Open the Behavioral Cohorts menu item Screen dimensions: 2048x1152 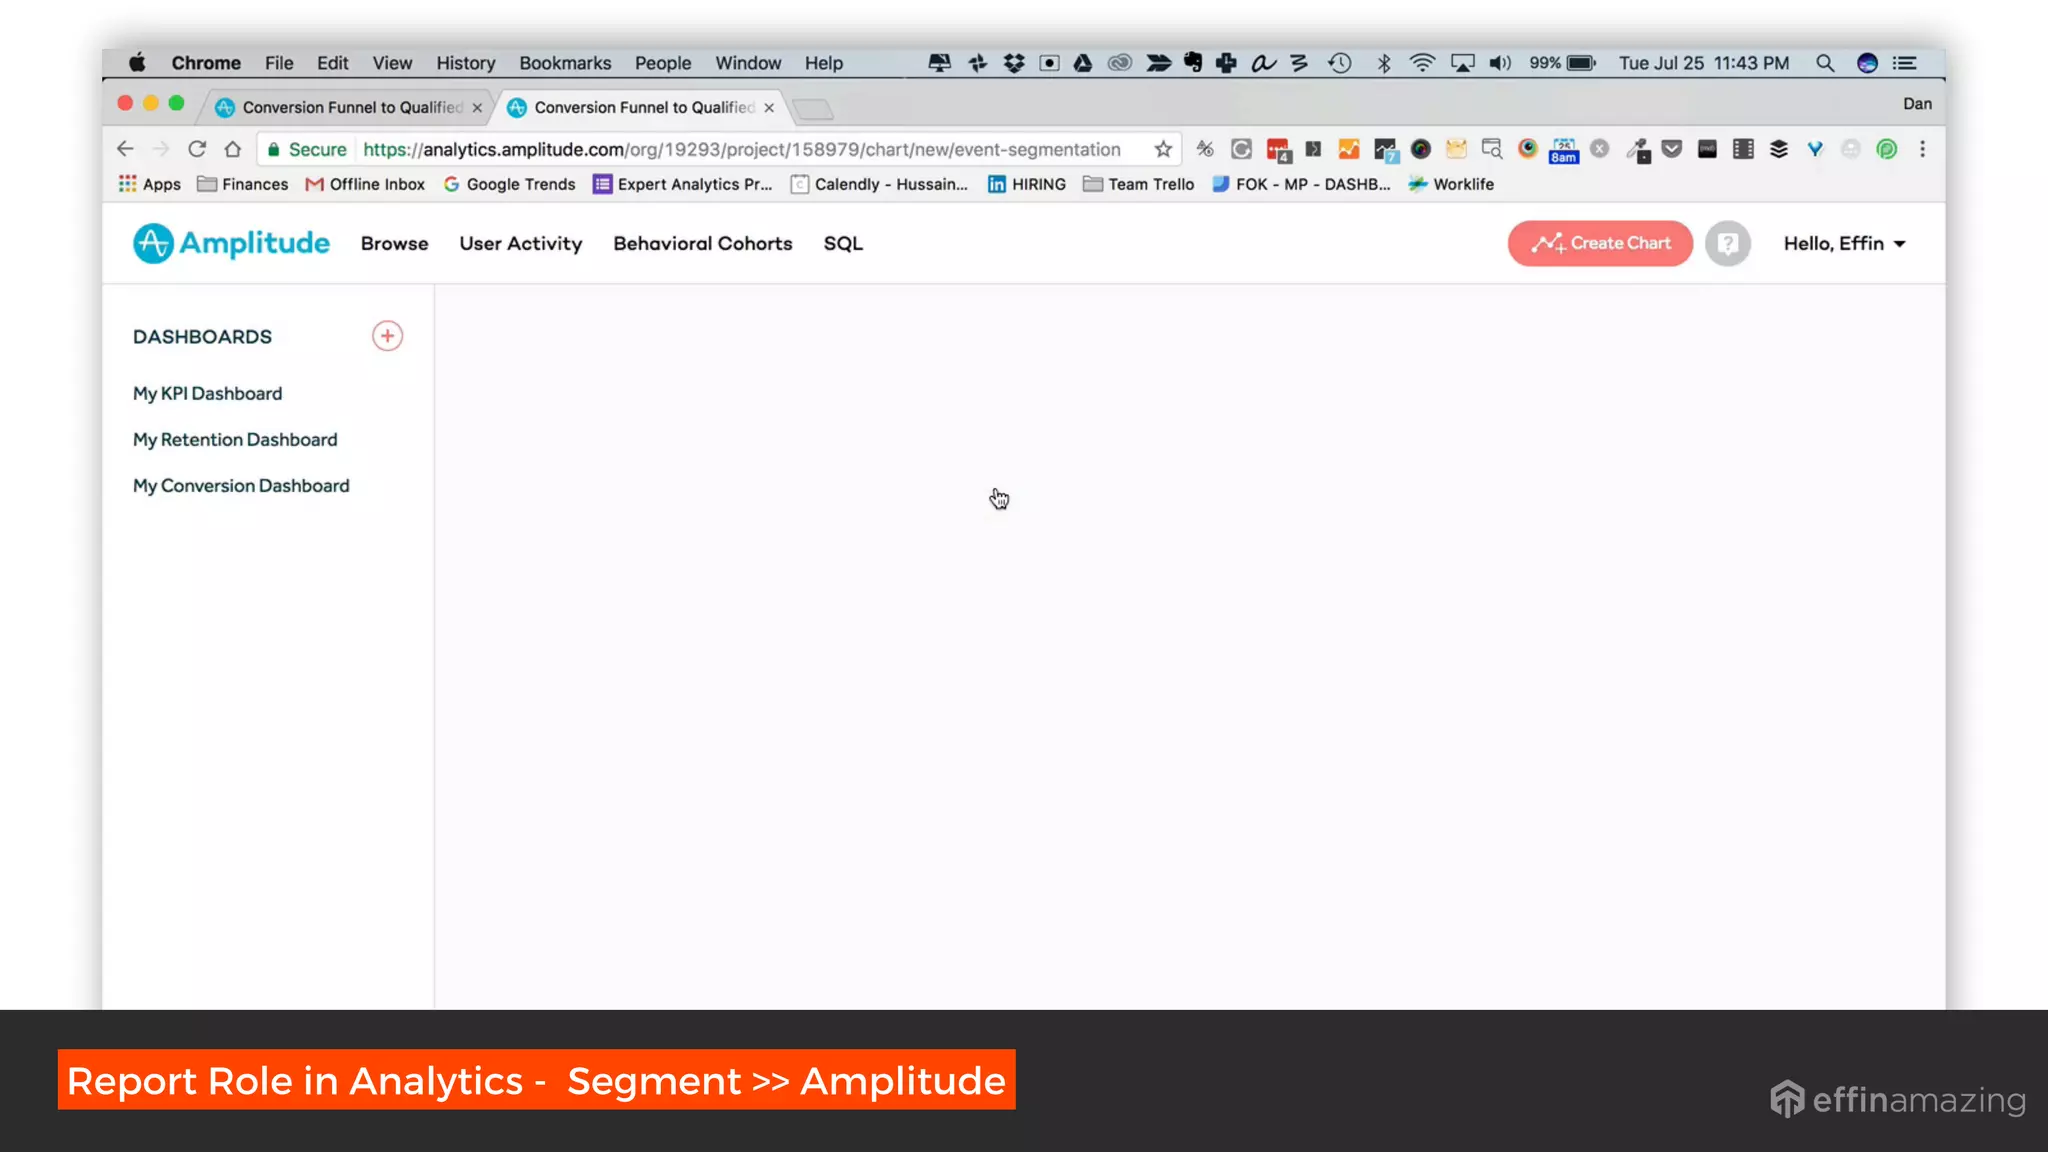(x=702, y=243)
